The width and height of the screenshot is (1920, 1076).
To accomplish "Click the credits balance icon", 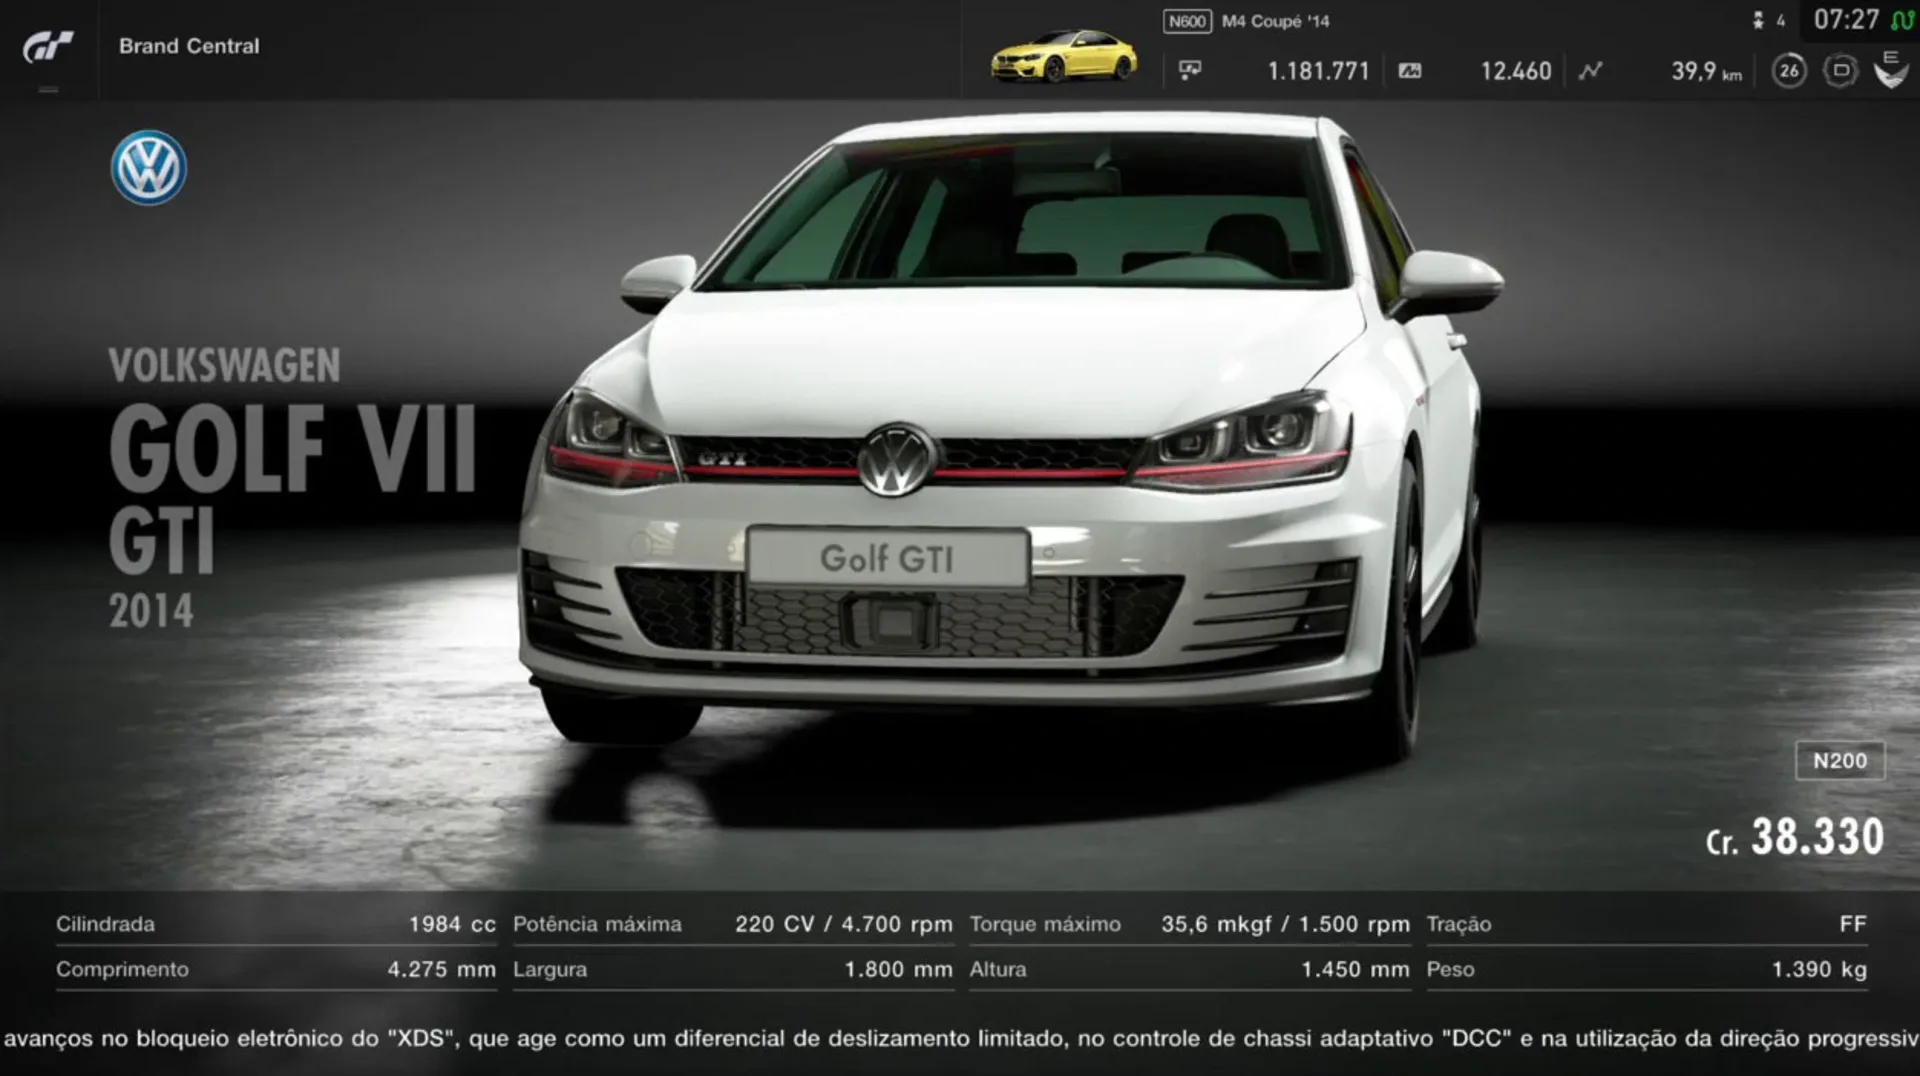I will tap(1190, 71).
